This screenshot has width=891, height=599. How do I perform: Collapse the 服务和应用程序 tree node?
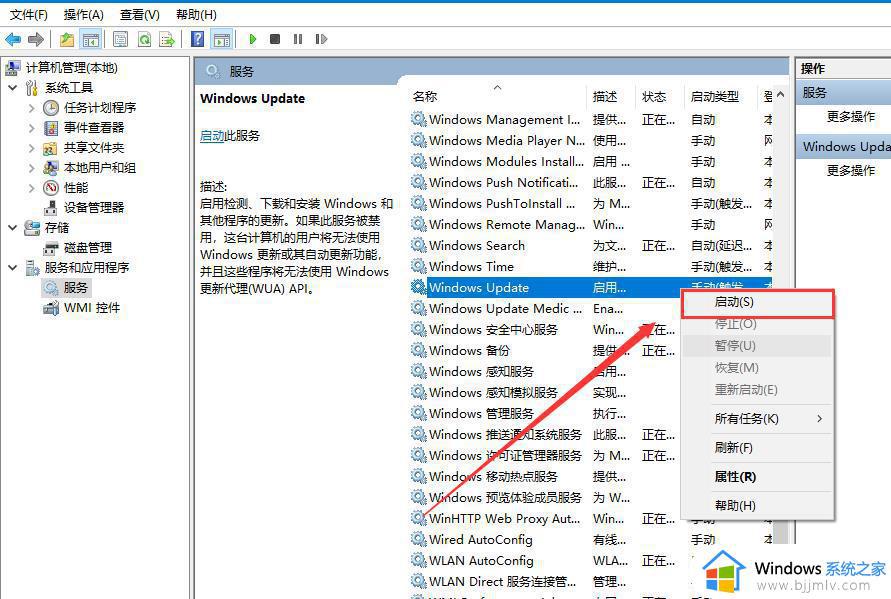13,268
